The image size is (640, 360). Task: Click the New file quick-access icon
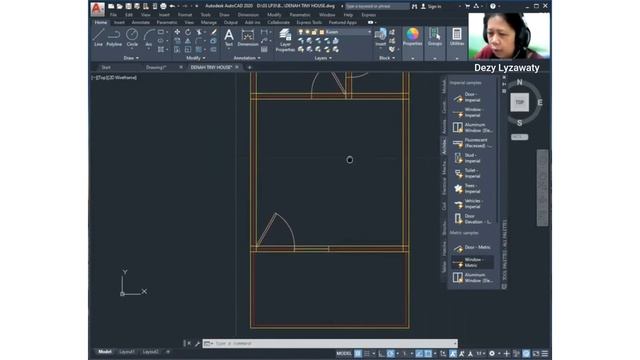(111, 6)
